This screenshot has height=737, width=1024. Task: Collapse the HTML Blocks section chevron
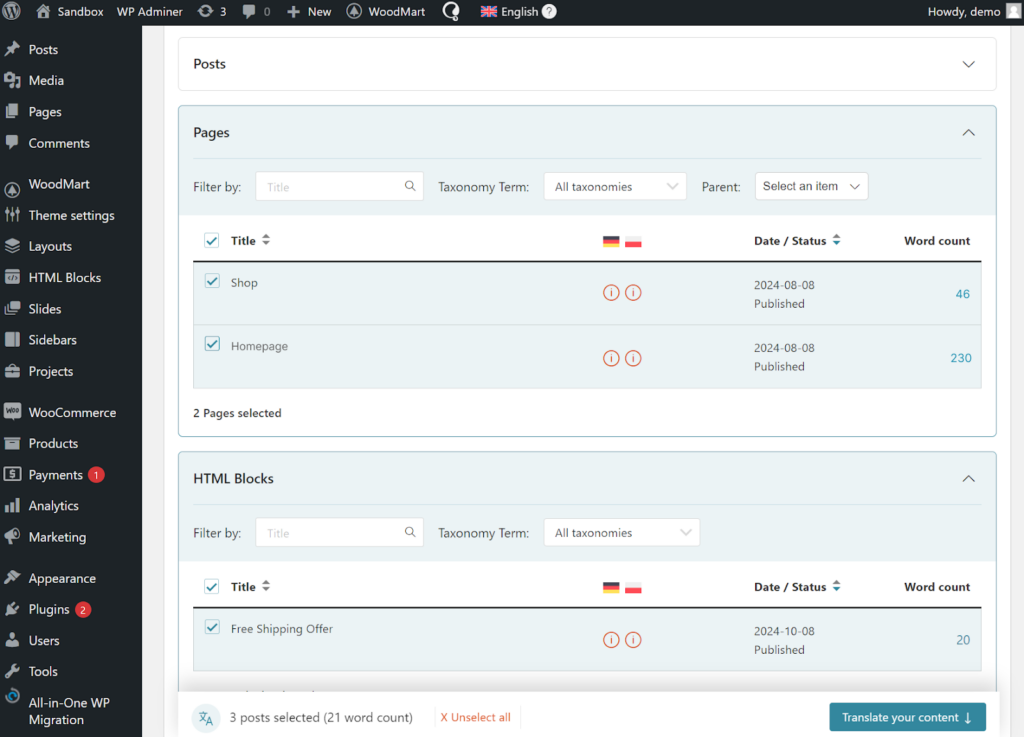[x=968, y=478]
